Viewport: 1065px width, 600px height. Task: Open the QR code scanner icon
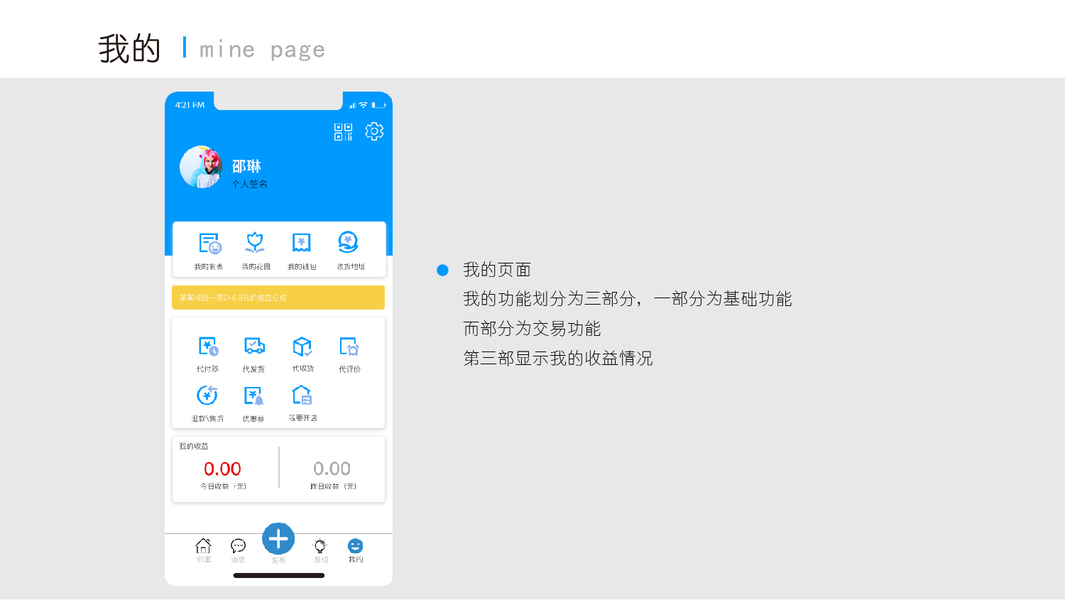pyautogui.click(x=343, y=132)
